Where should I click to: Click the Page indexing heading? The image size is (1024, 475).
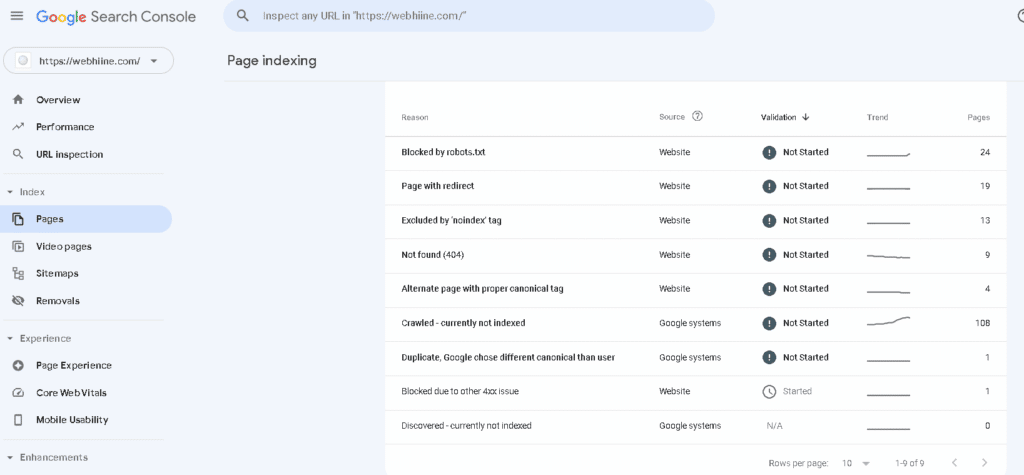tap(272, 61)
